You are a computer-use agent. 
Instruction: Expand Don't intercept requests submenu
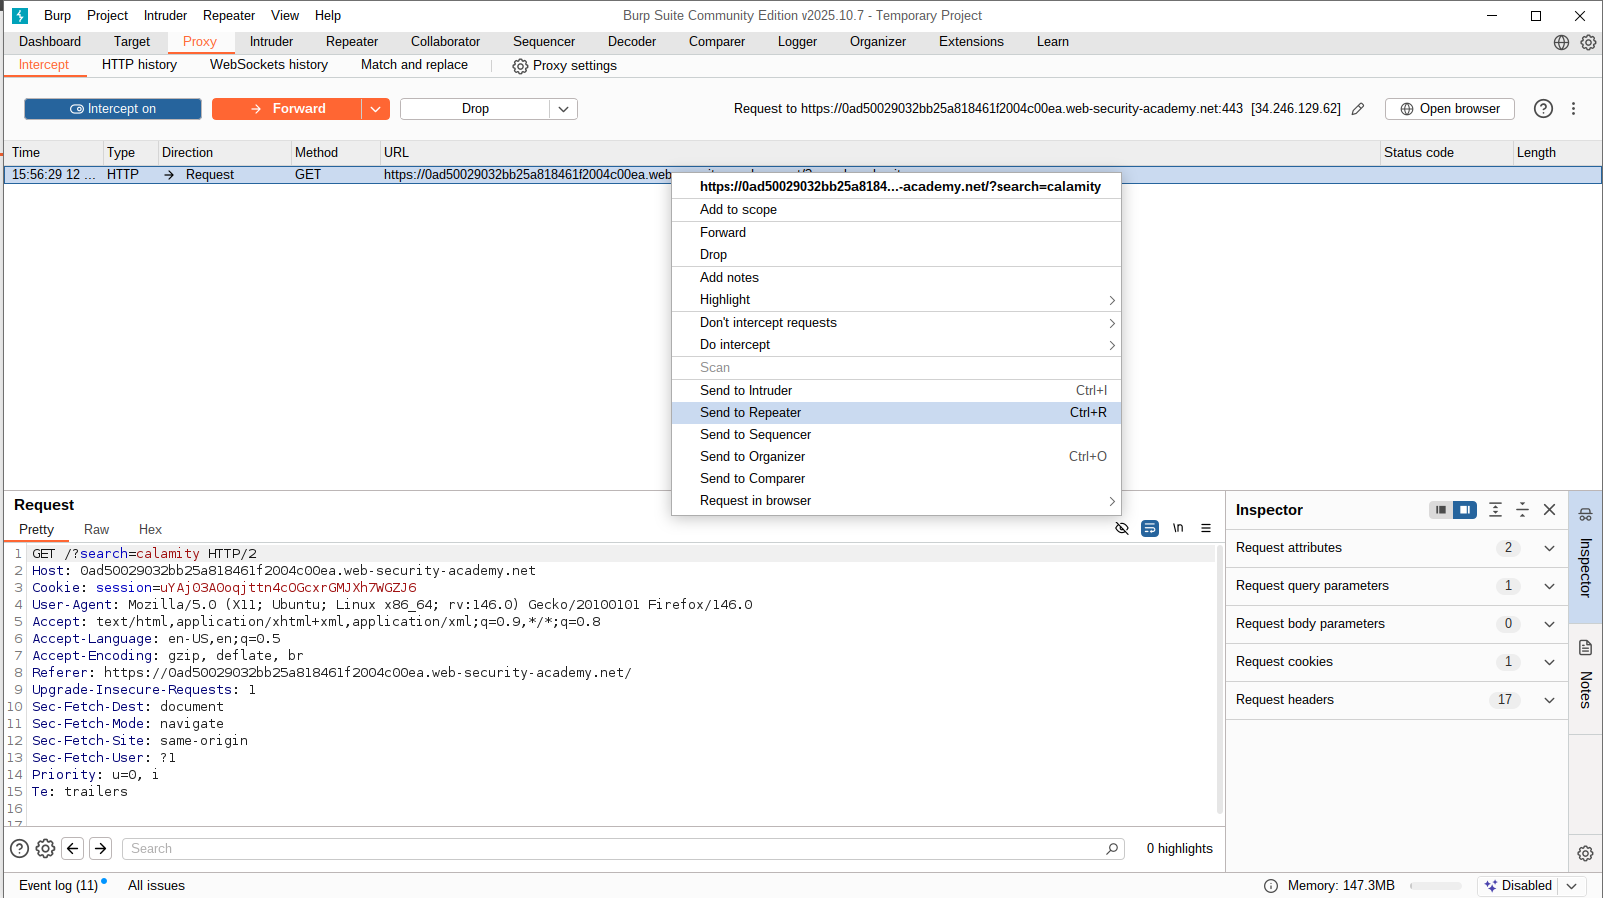pos(896,323)
